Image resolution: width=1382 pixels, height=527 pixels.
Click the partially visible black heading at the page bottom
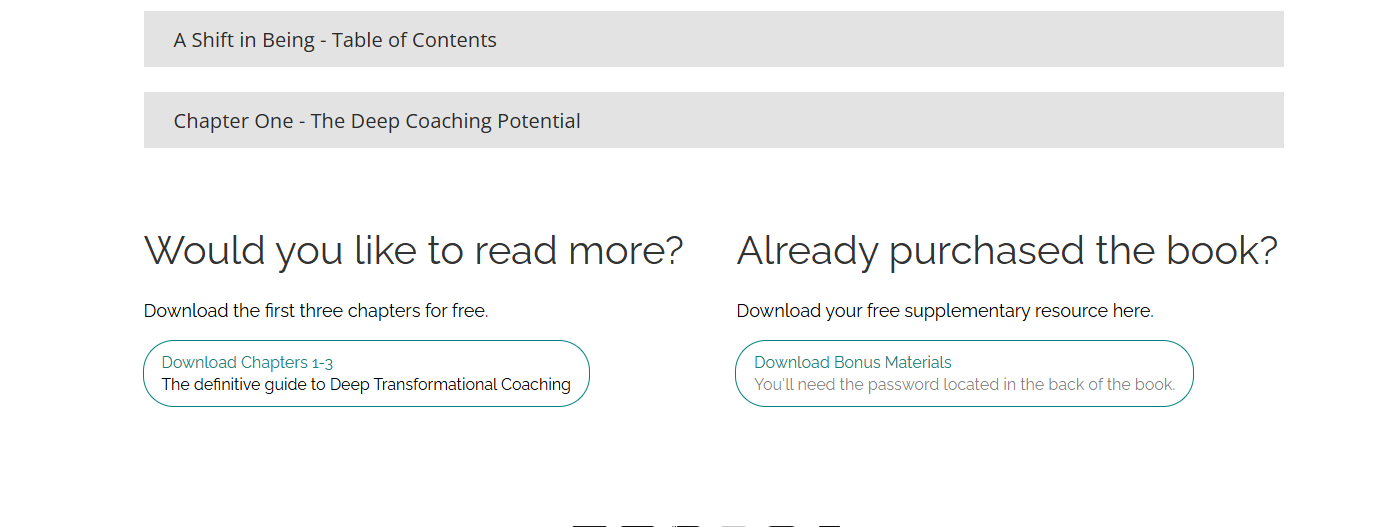(x=706, y=524)
